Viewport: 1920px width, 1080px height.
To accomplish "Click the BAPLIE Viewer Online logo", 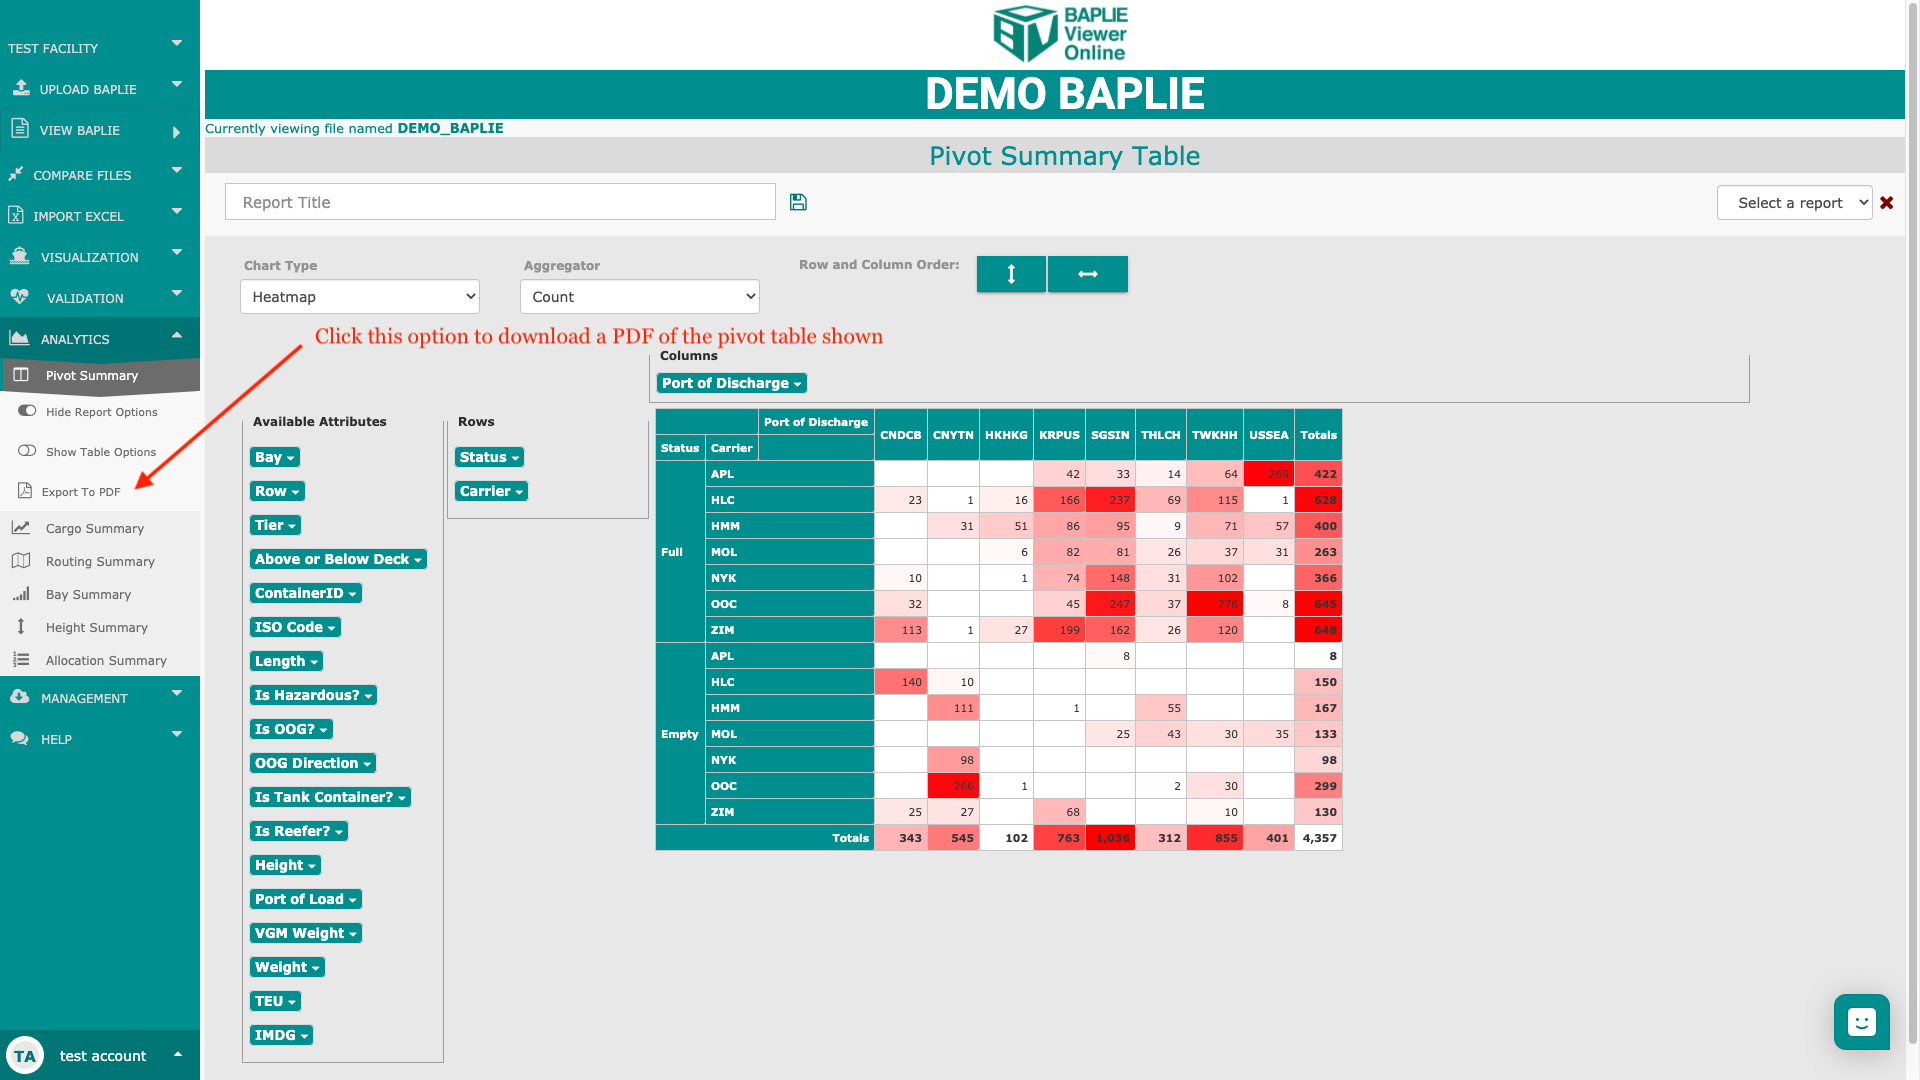I will (x=1061, y=35).
